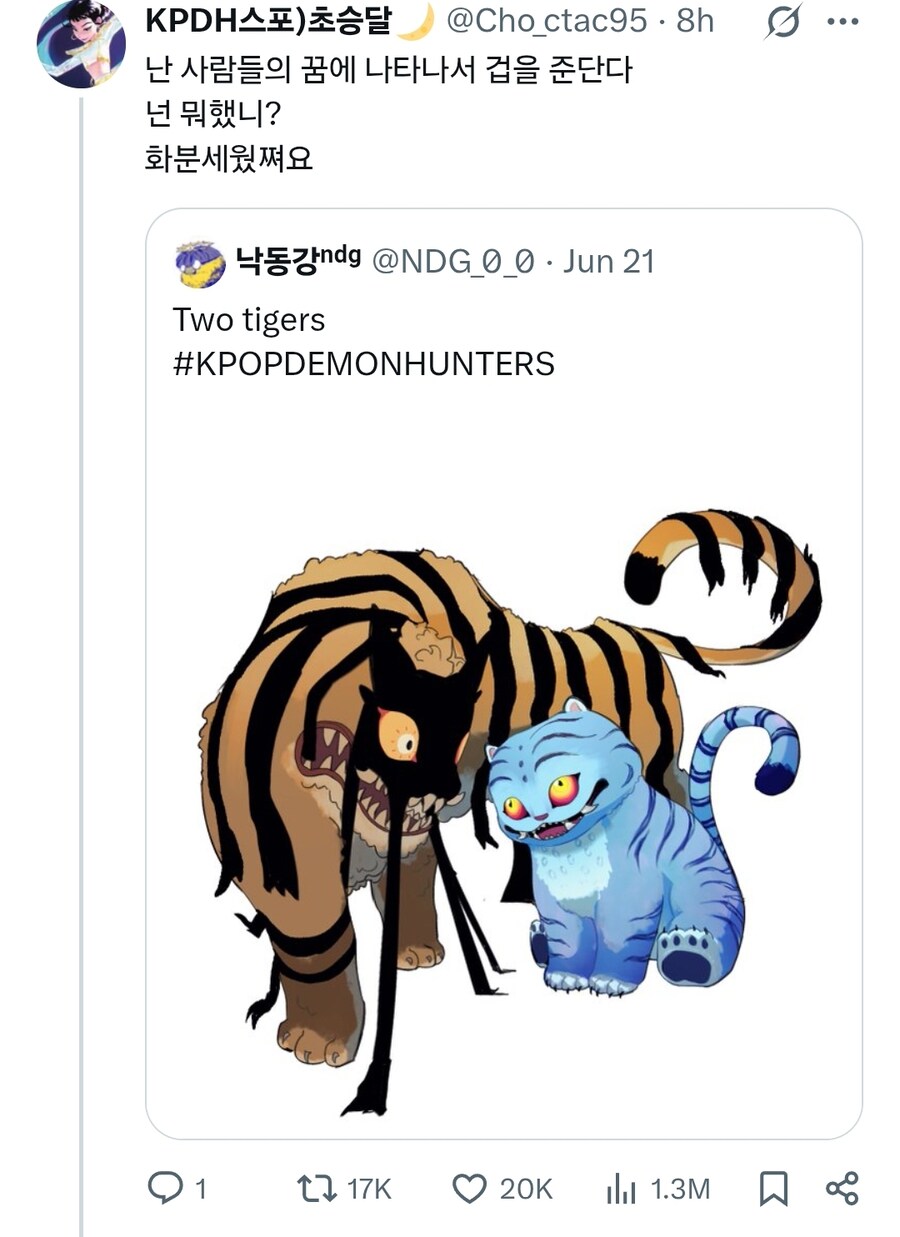
Task: Open the 8h timestamp link
Action: [x=694, y=20]
